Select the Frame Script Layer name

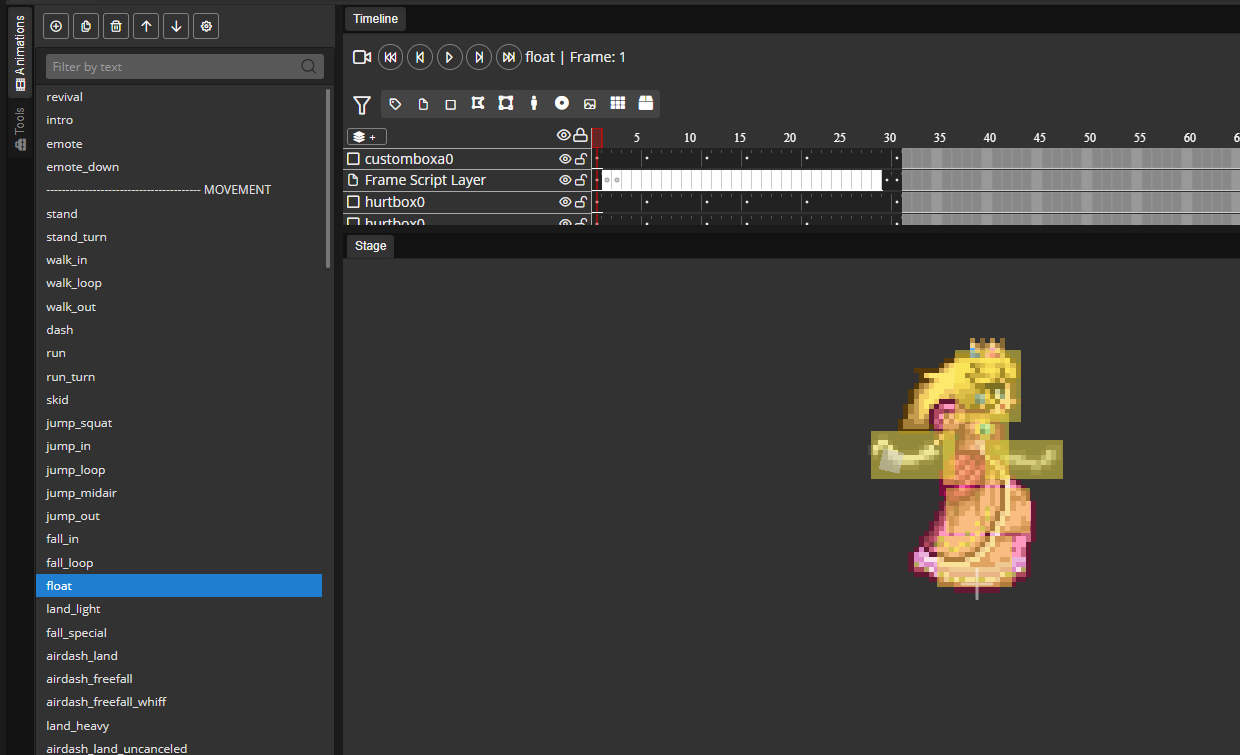coord(425,180)
